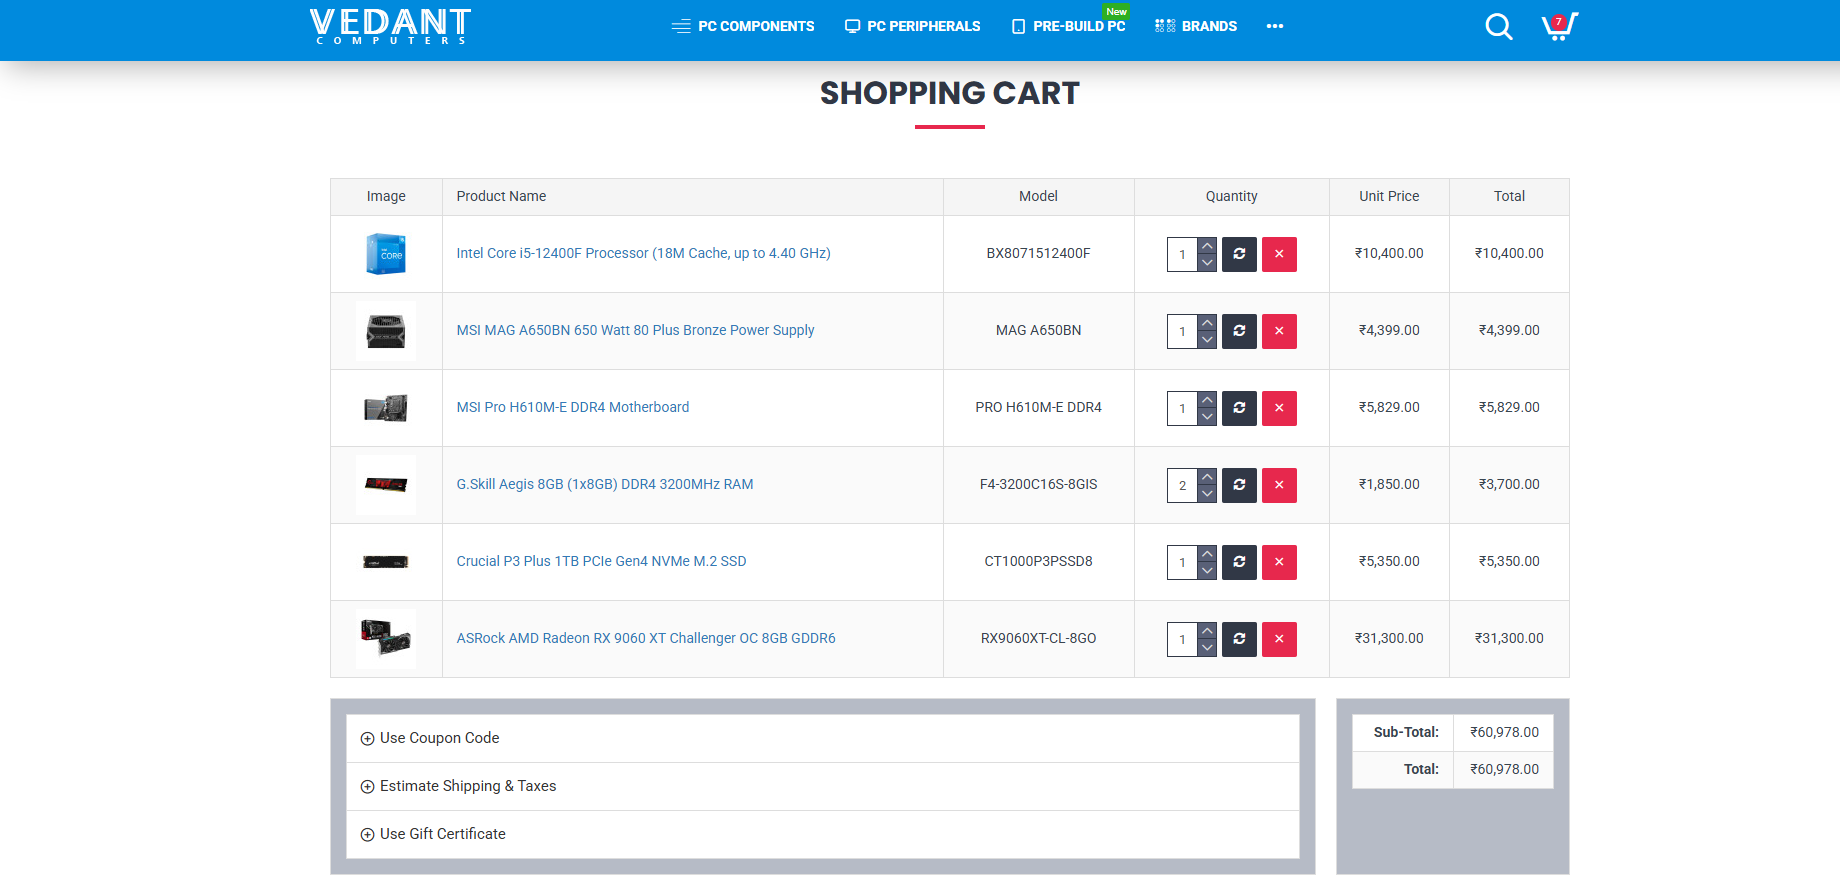Click quantity field for G.Skill Aegis RAM

(x=1182, y=485)
